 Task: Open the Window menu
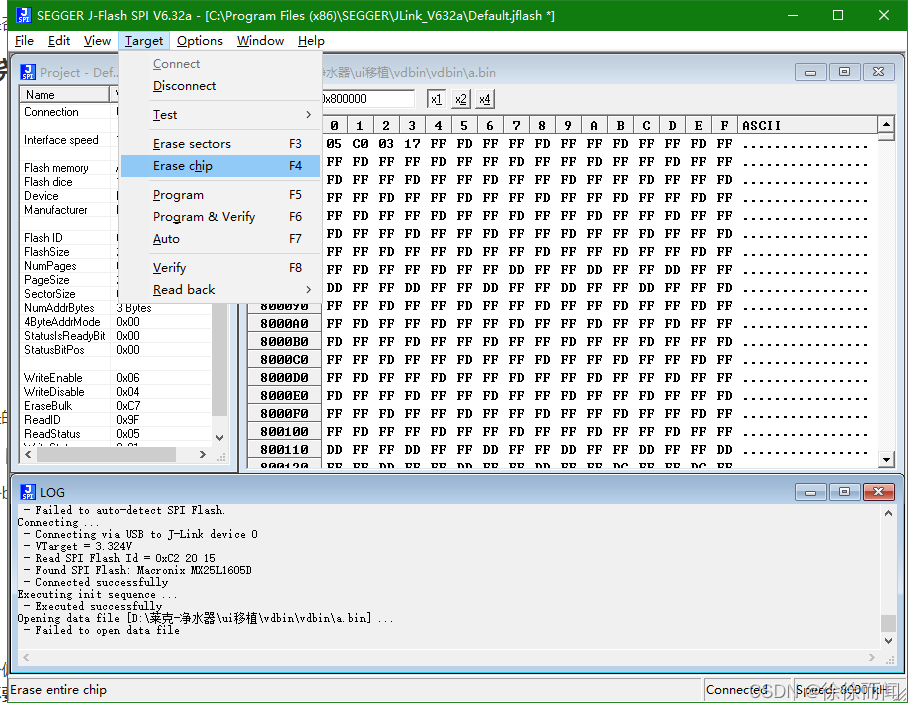[260, 41]
